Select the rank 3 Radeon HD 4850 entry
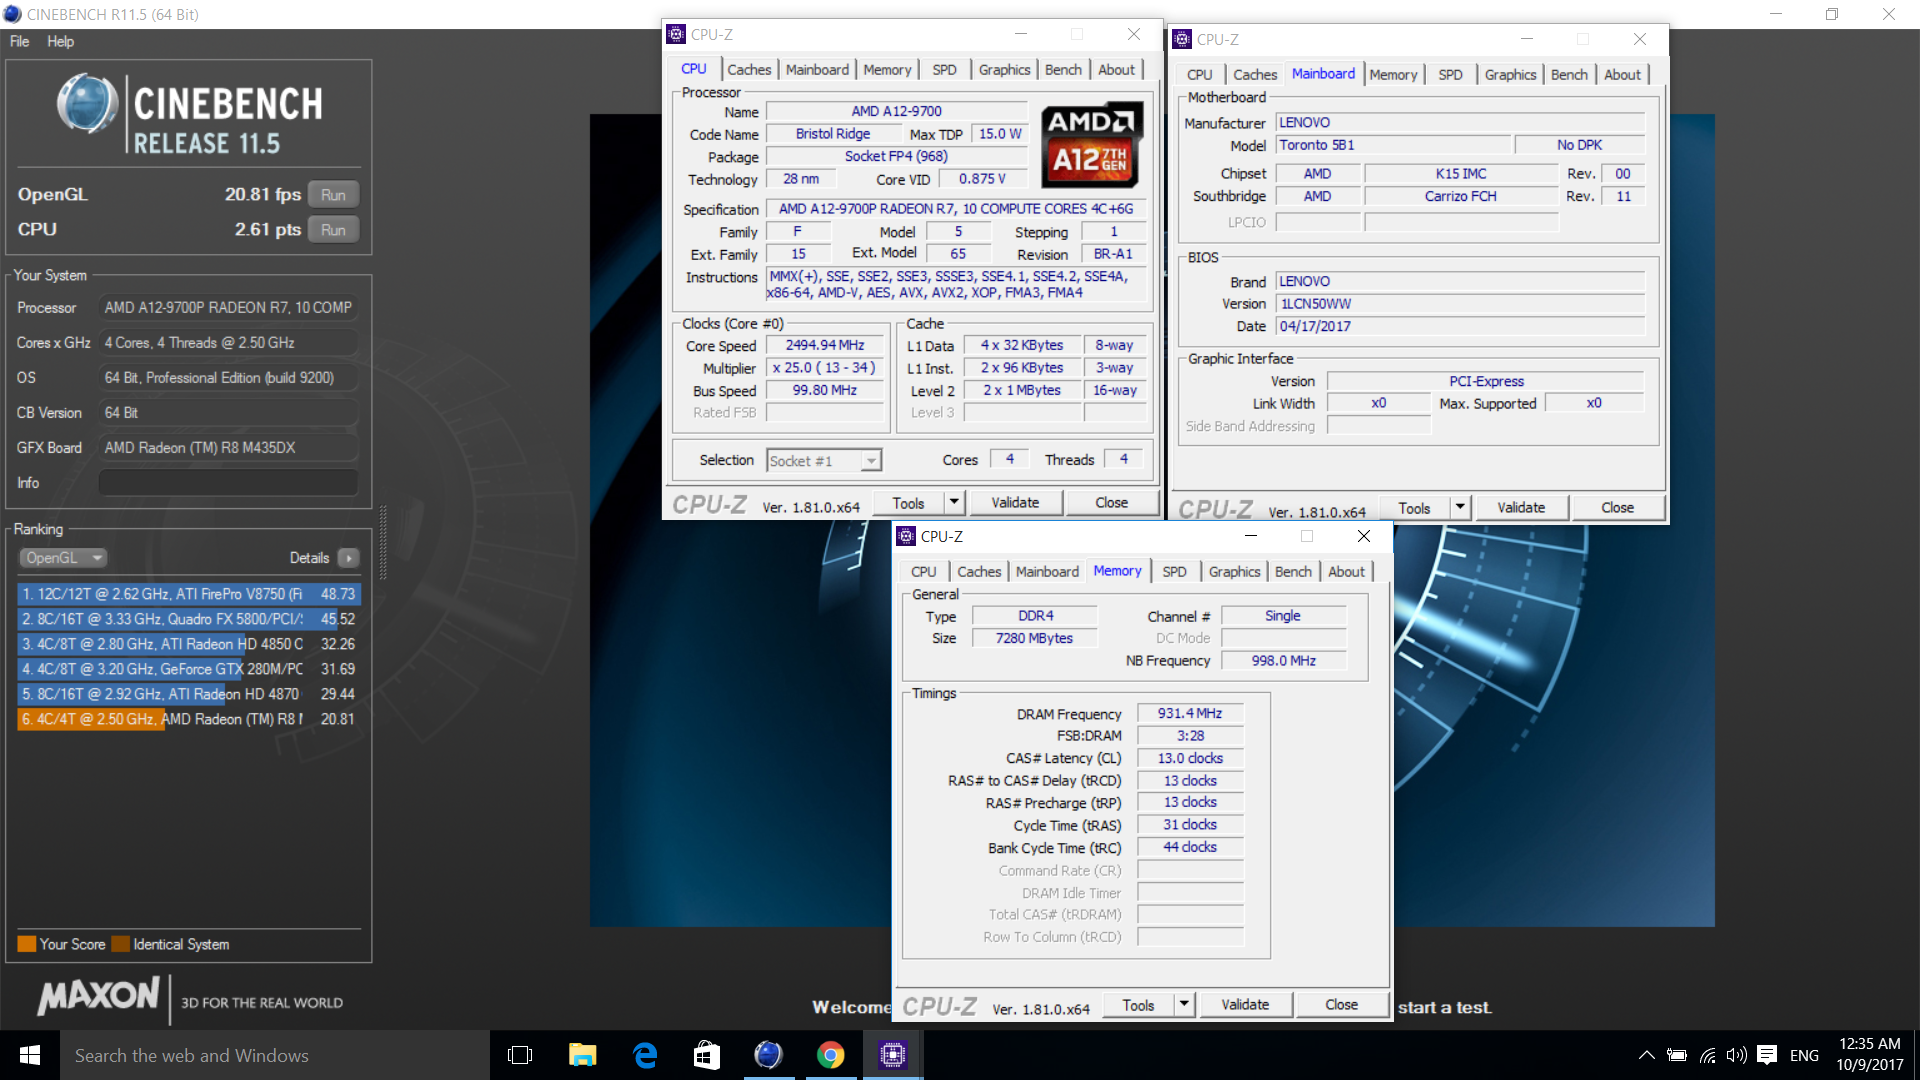Viewport: 1920px width, 1080px height. click(x=189, y=644)
